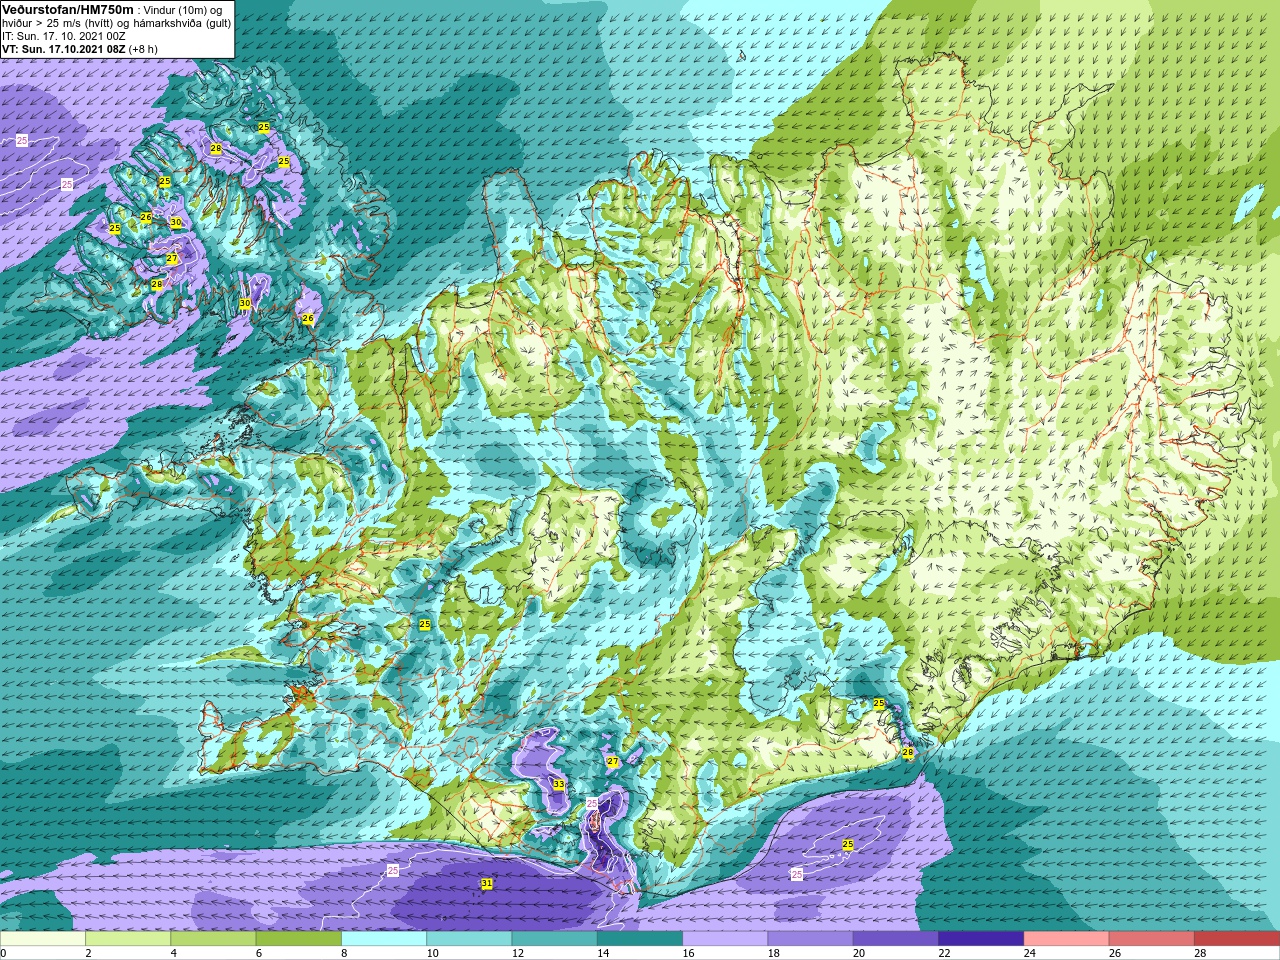
Task: Click the 'Vindur (10m) og' legend text
Action: (184, 10)
